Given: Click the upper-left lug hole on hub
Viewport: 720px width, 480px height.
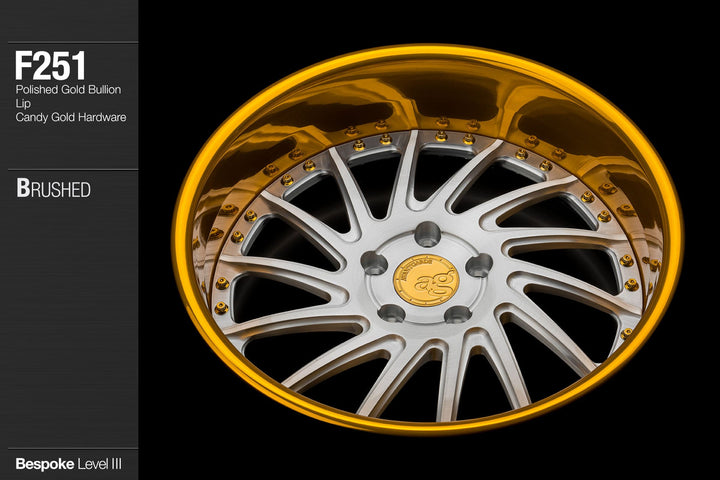Looking at the screenshot, I should pos(374,263).
